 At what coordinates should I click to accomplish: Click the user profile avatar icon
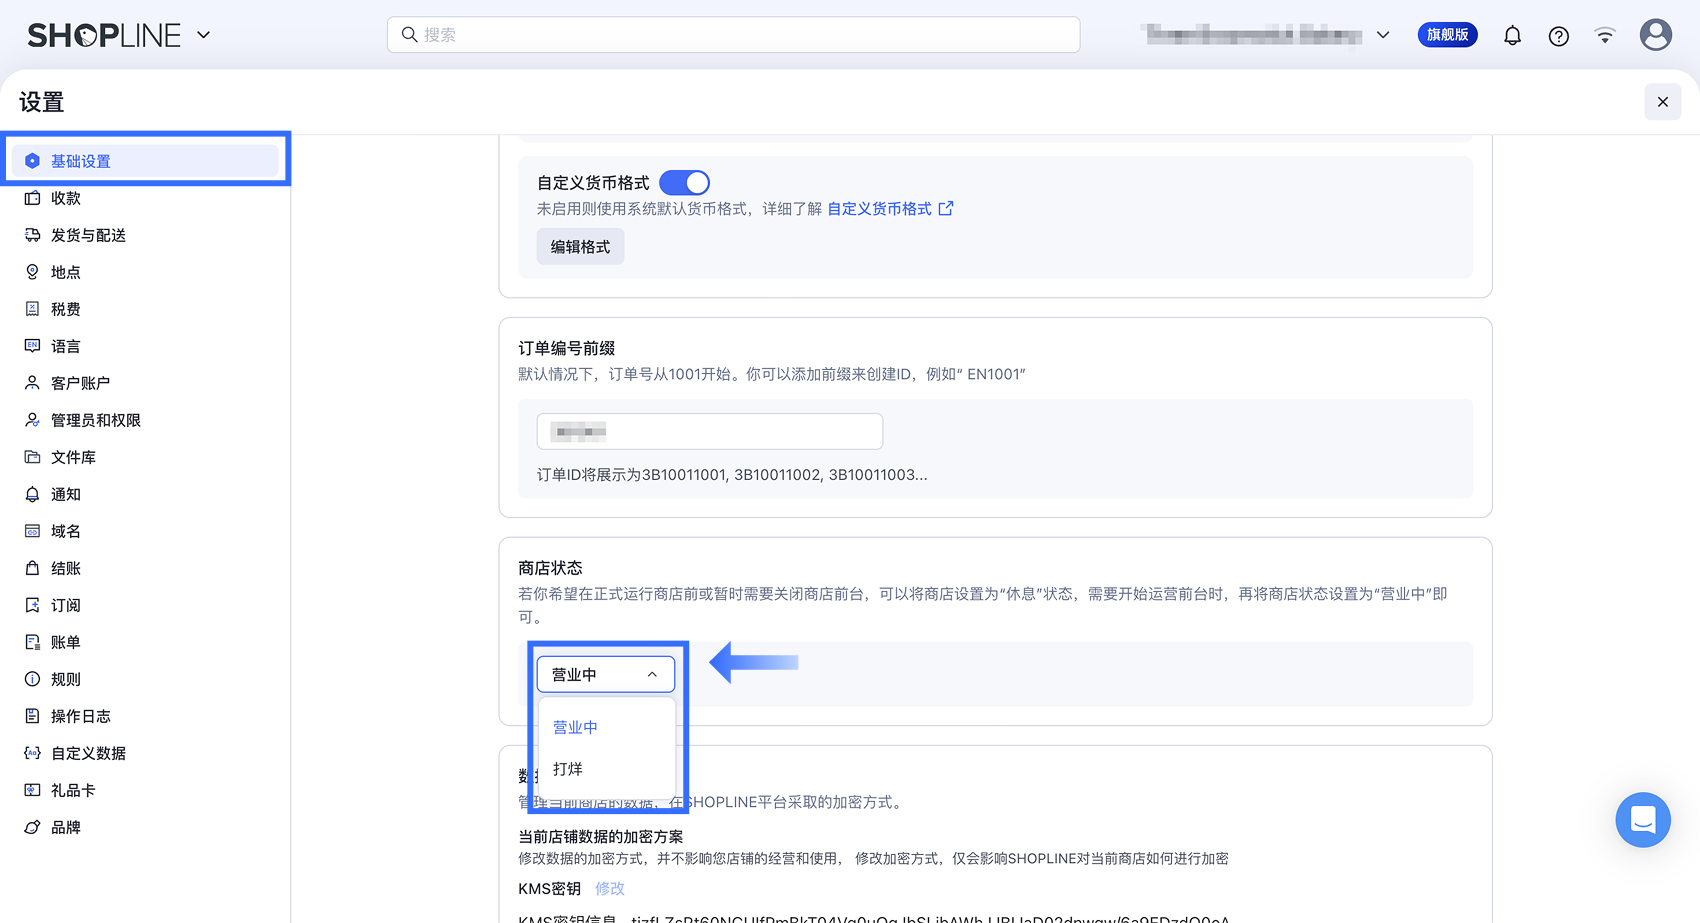tap(1655, 35)
